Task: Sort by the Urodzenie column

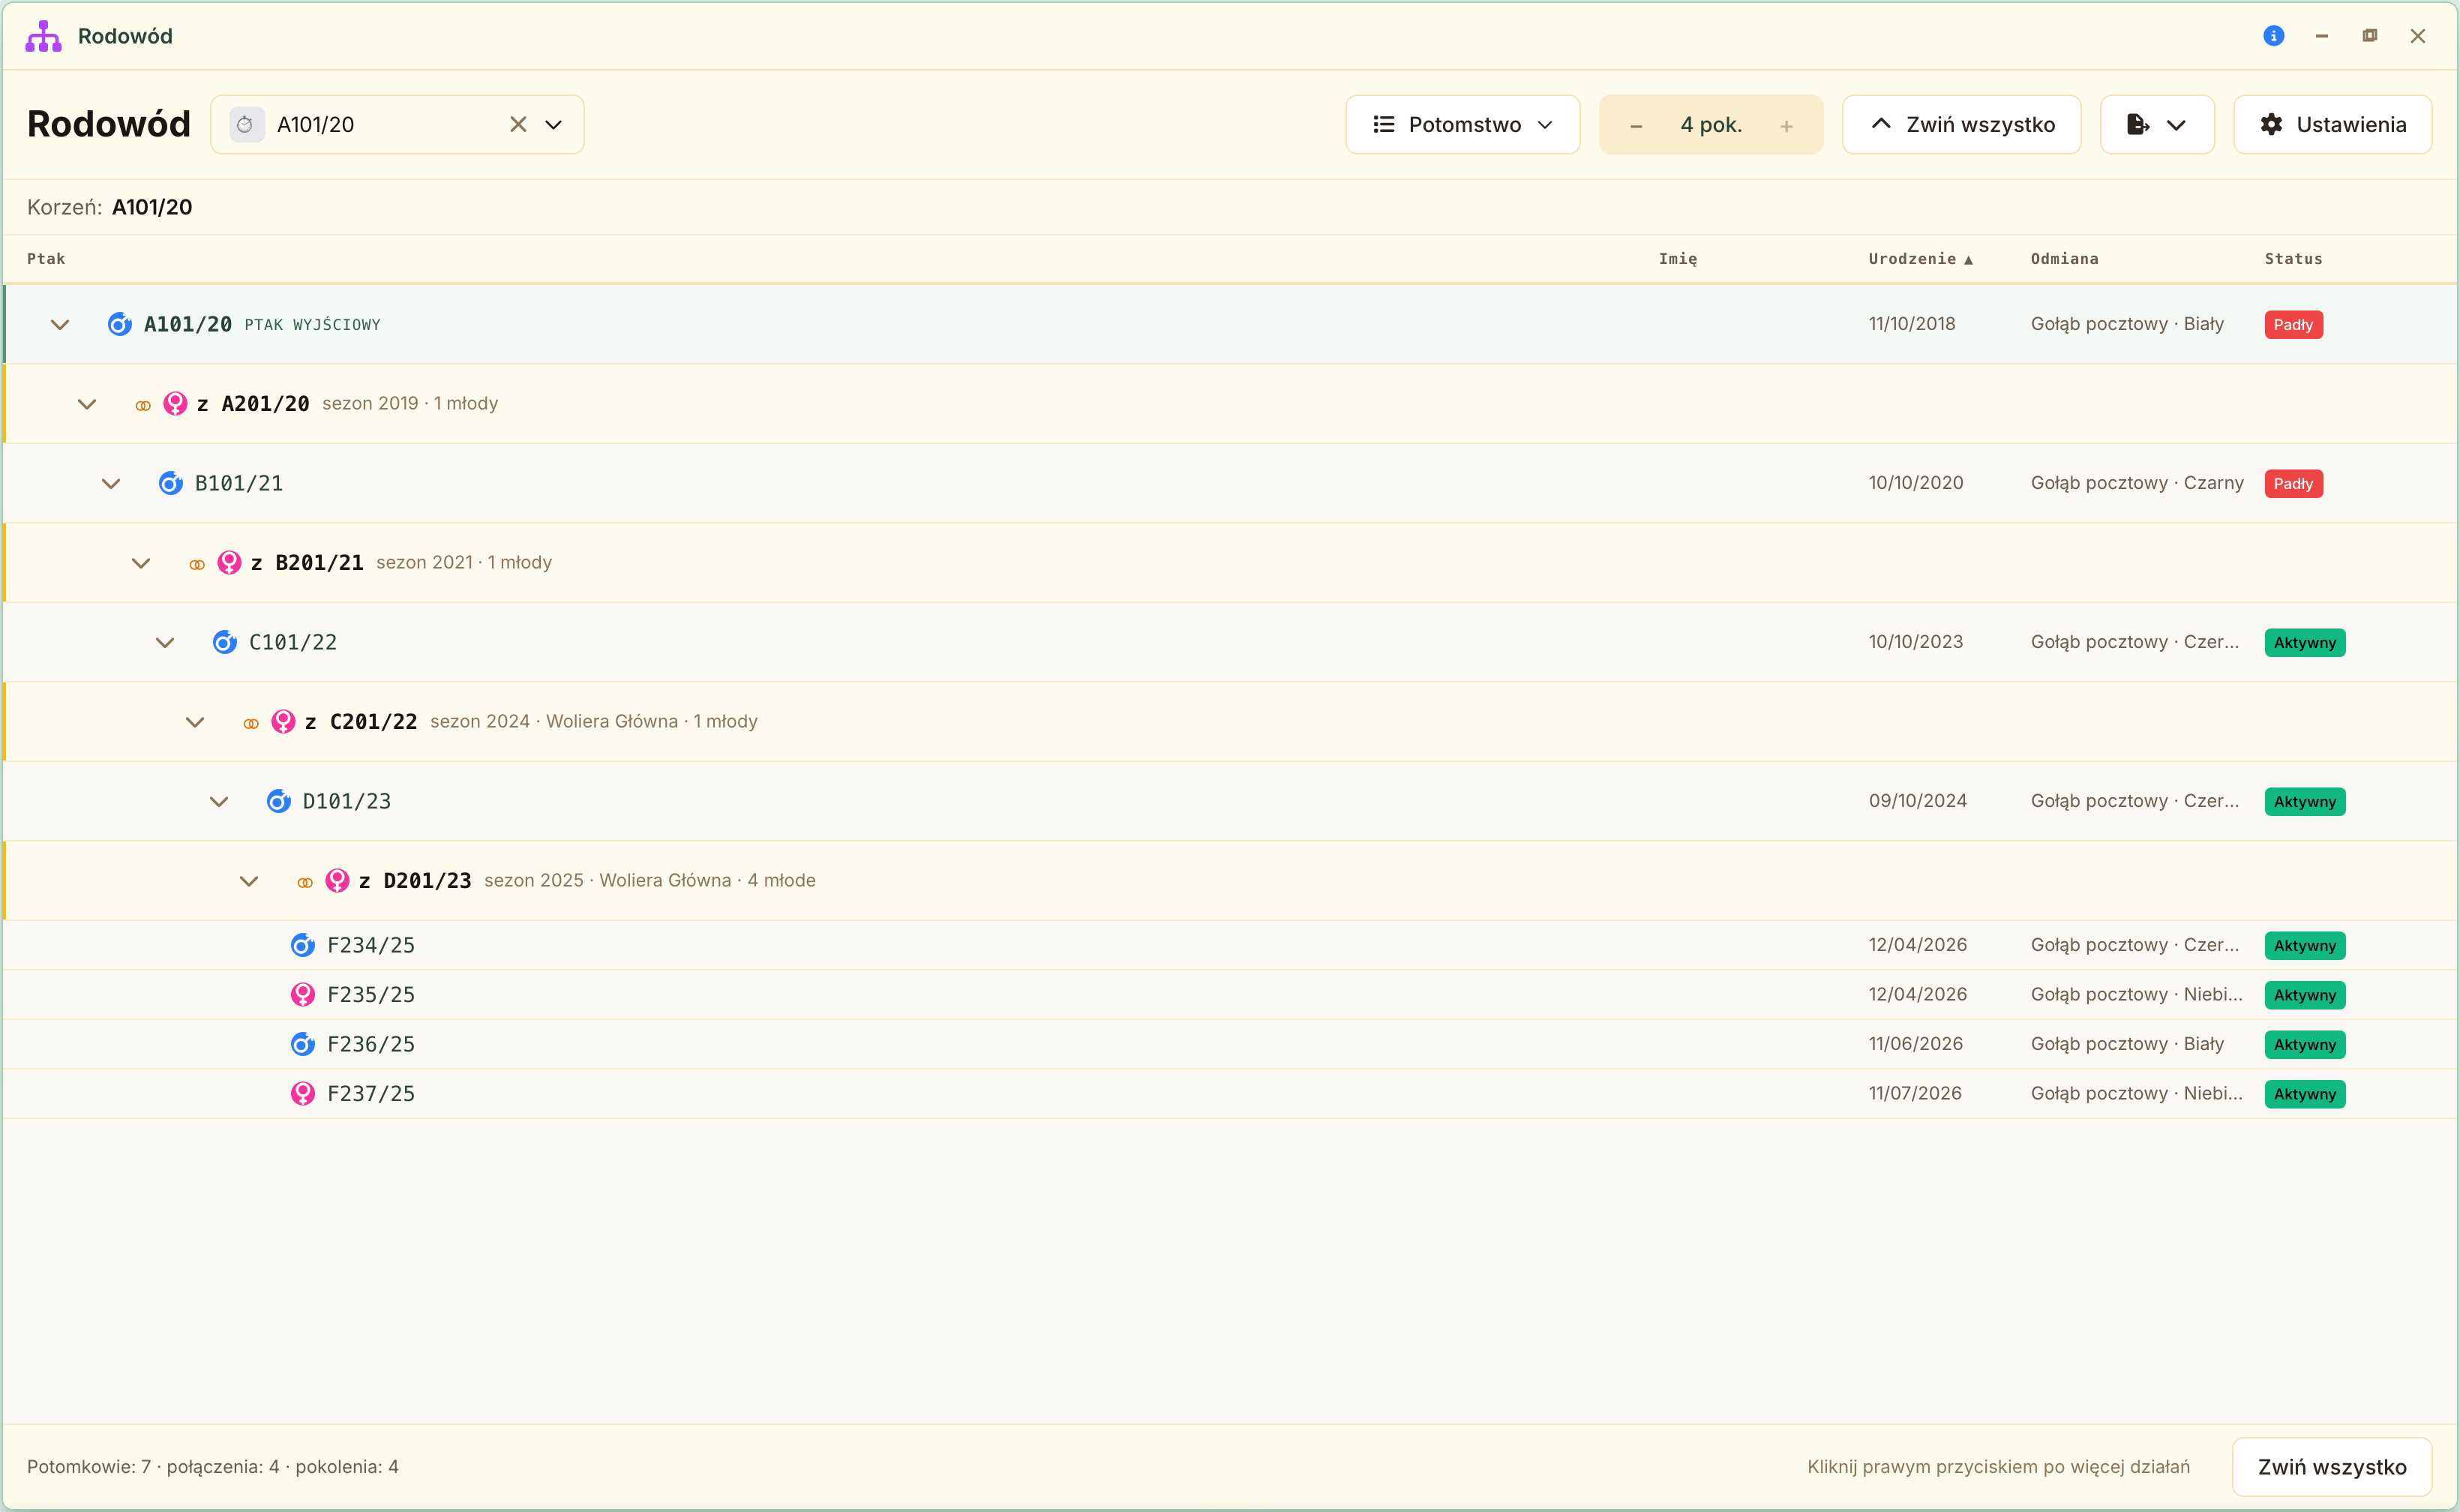Action: click(x=1920, y=259)
